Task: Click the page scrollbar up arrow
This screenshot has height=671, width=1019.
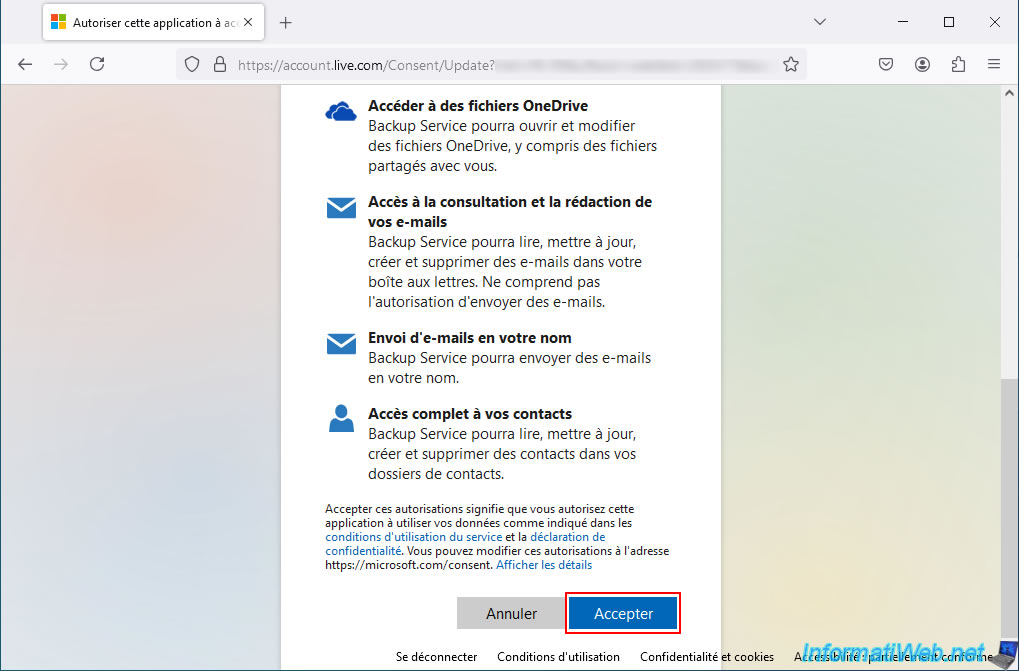Action: coord(1009,93)
